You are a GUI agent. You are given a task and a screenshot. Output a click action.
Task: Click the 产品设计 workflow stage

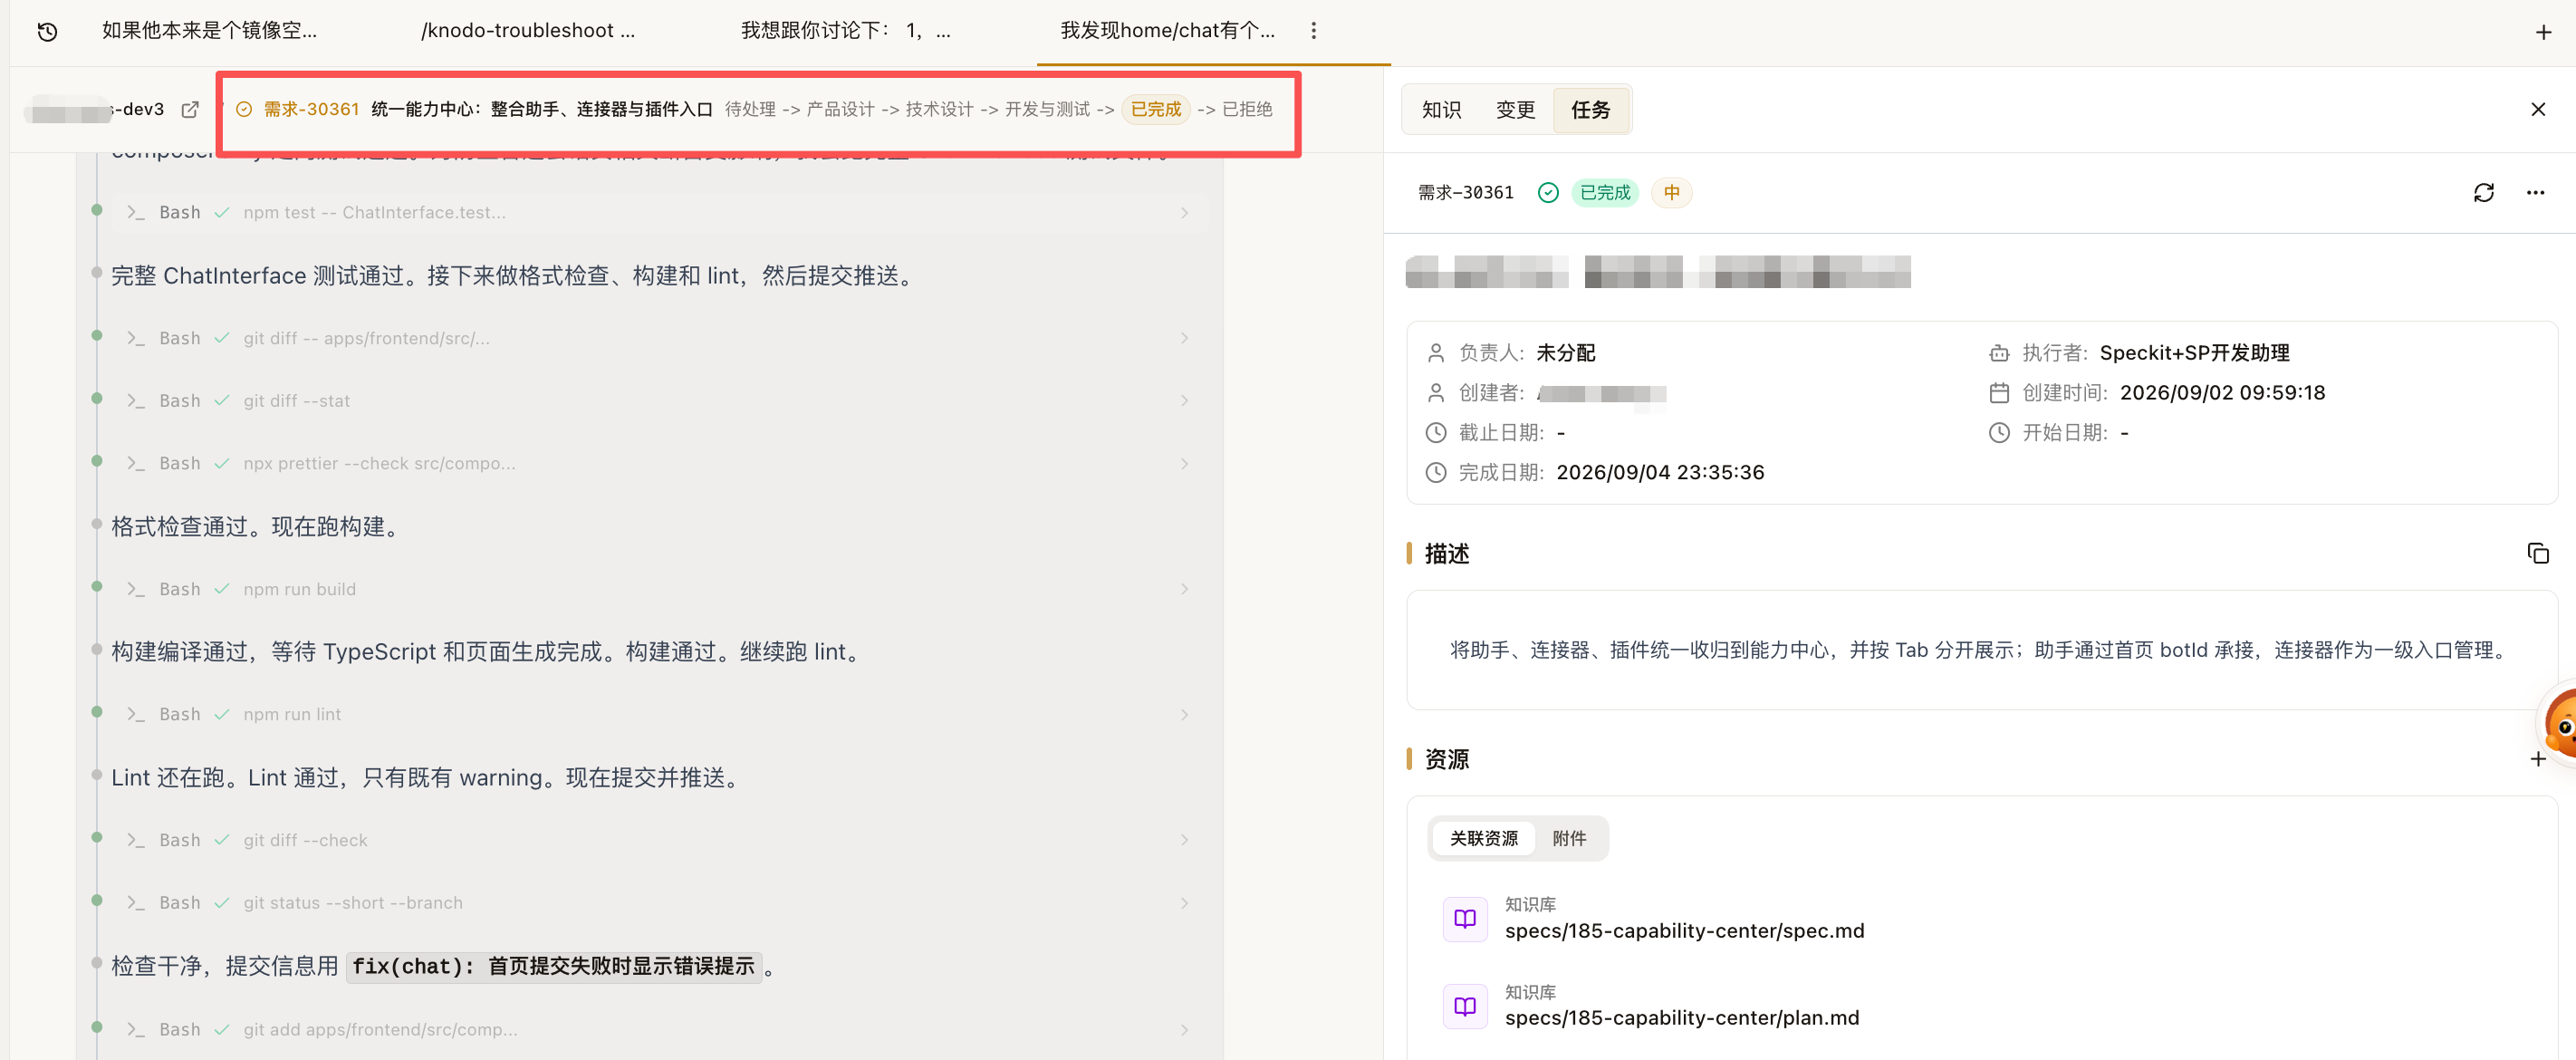coord(840,109)
